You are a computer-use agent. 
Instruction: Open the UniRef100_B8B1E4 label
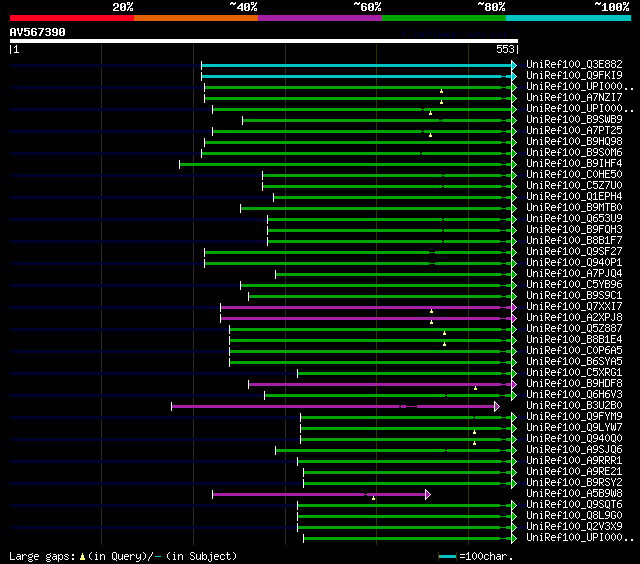point(574,340)
